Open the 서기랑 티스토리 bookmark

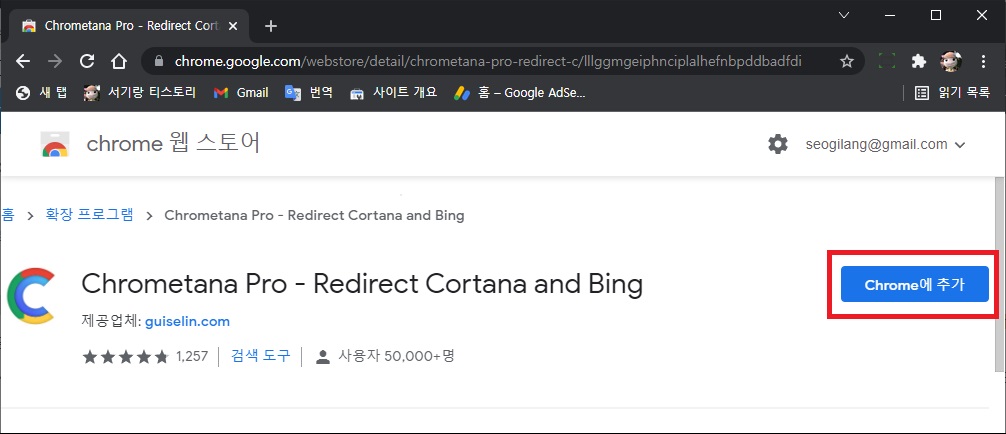click(x=140, y=93)
